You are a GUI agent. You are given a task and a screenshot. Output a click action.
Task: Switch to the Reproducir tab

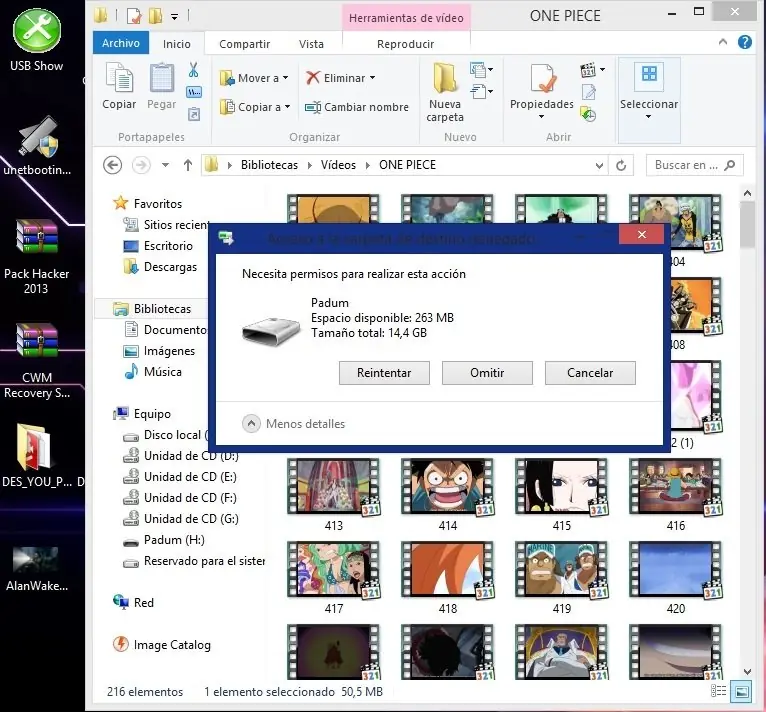(x=405, y=44)
